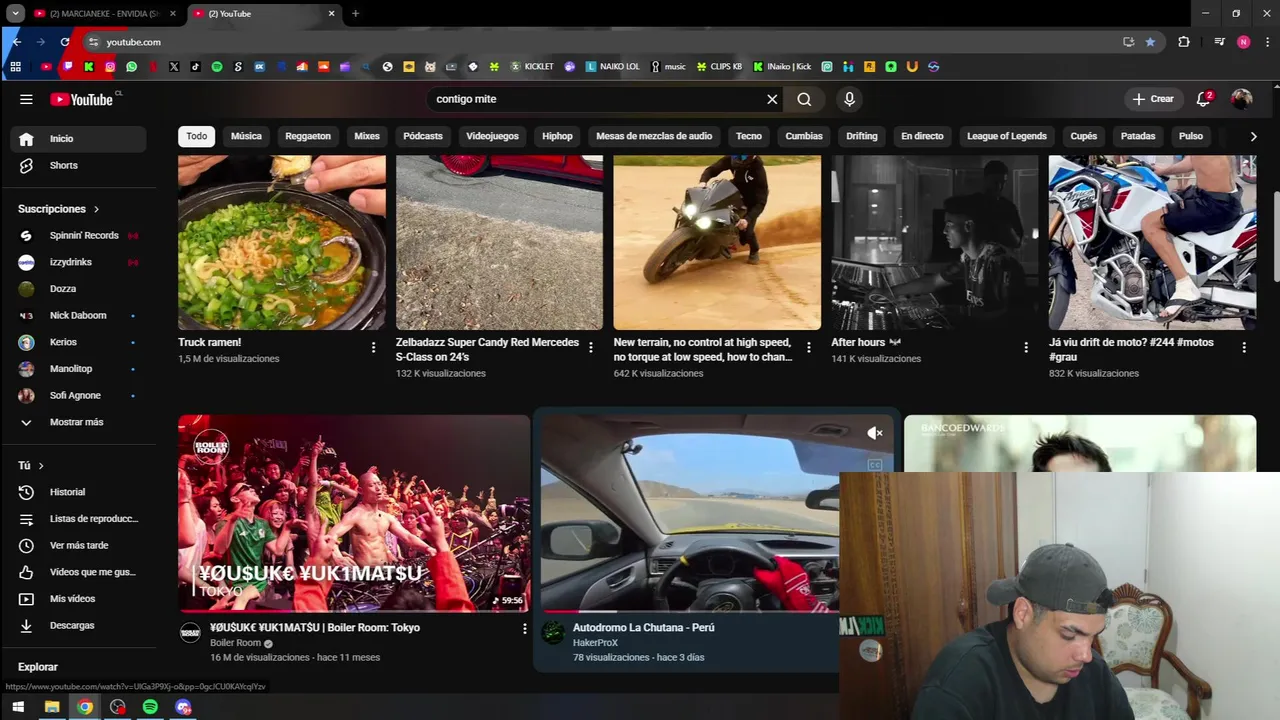This screenshot has height=720, width=1280.
Task: Play the Boiler Room Tokyo thumbnail
Action: pyautogui.click(x=354, y=513)
